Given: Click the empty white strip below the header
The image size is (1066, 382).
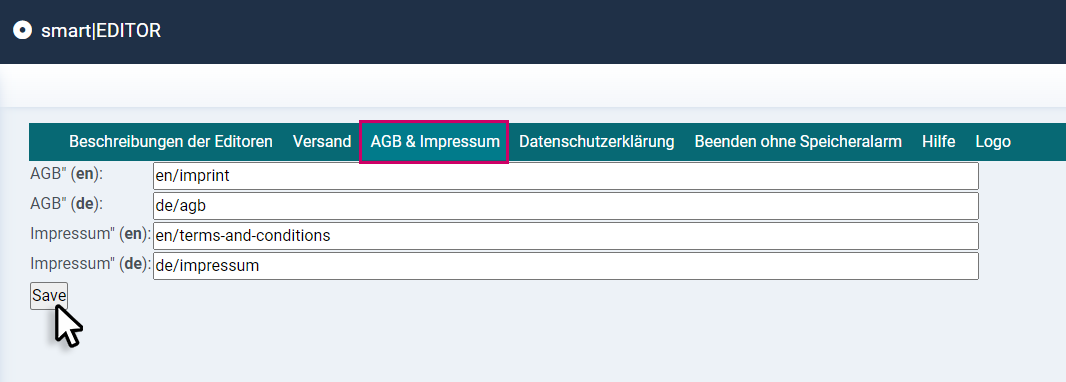Looking at the screenshot, I should click(x=533, y=85).
